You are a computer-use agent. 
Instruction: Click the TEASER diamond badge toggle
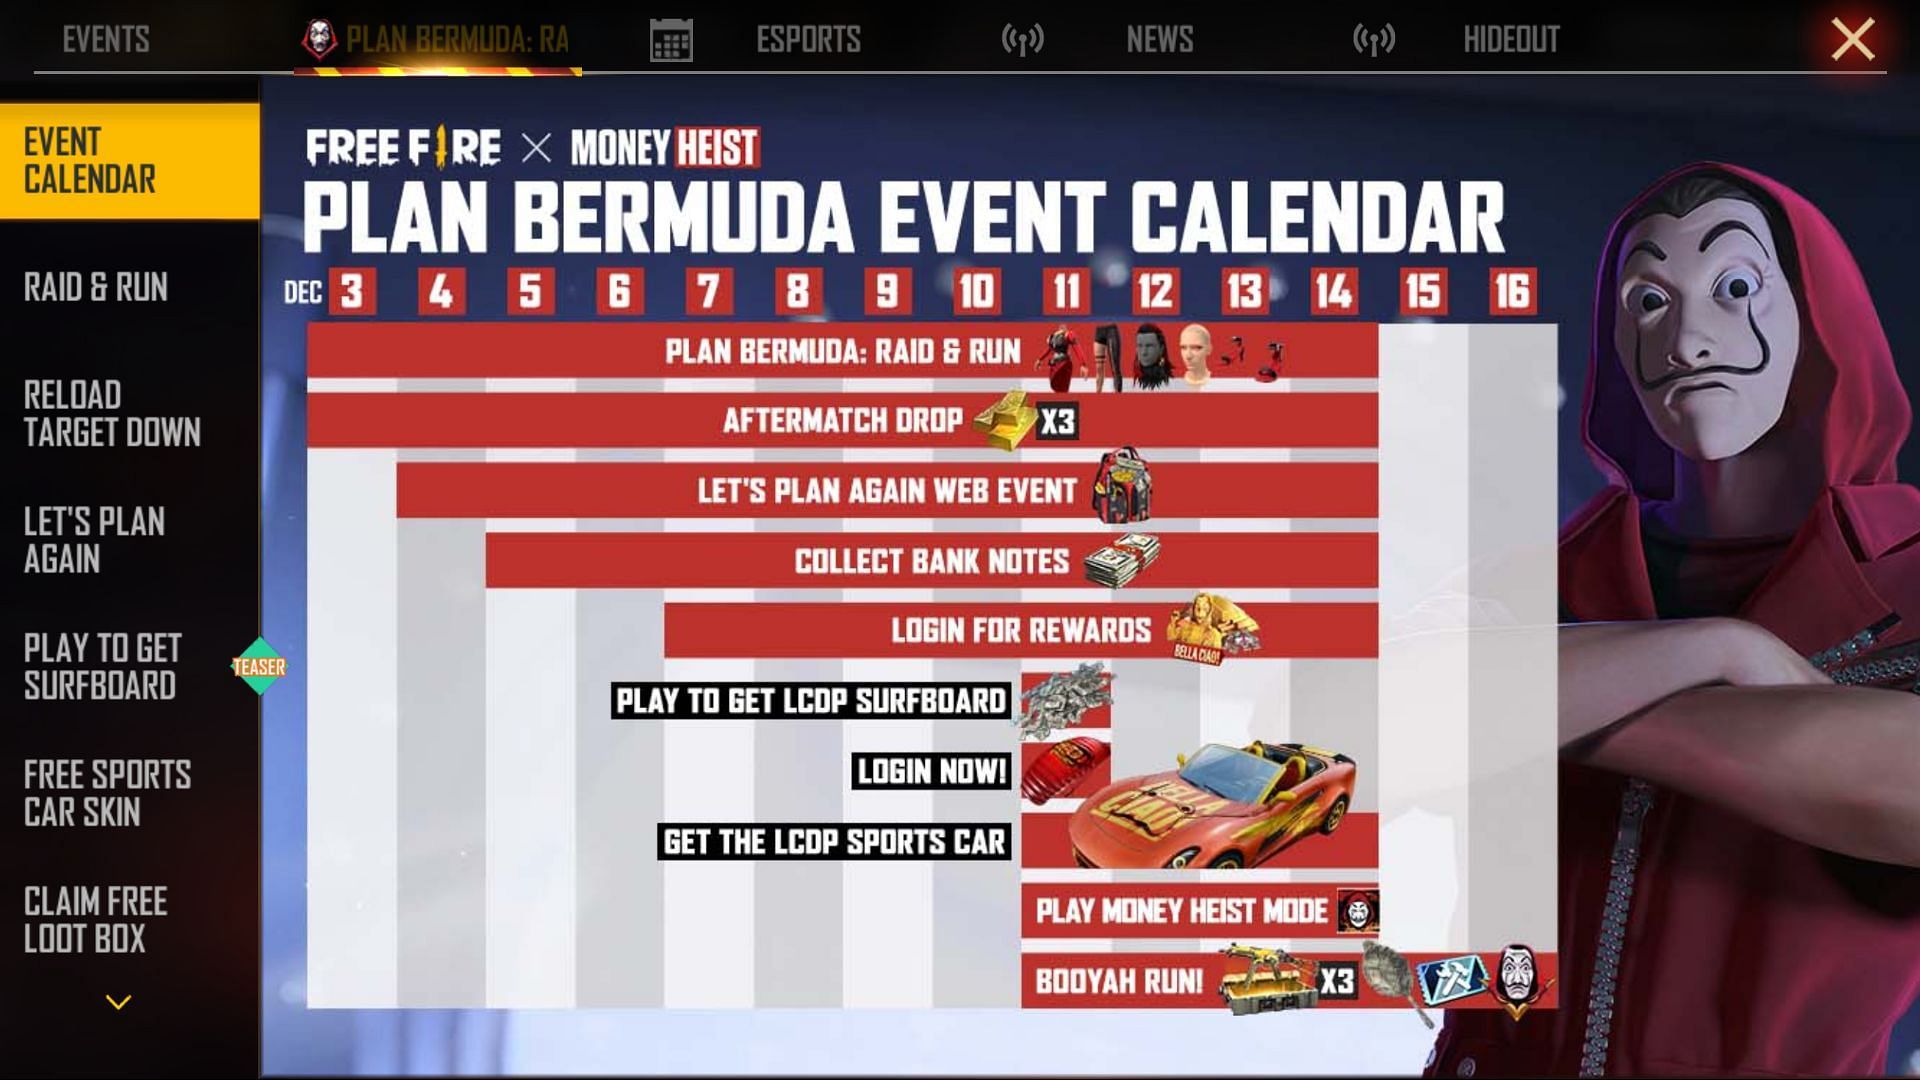pyautogui.click(x=260, y=666)
